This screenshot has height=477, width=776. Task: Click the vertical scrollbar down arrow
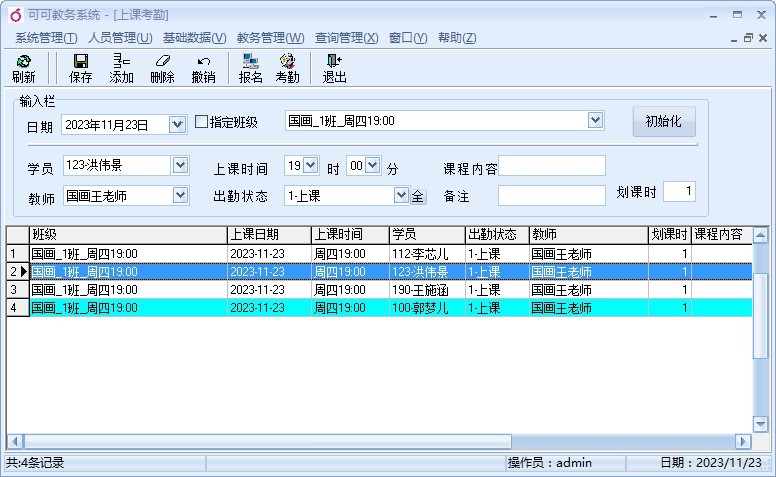[760, 424]
